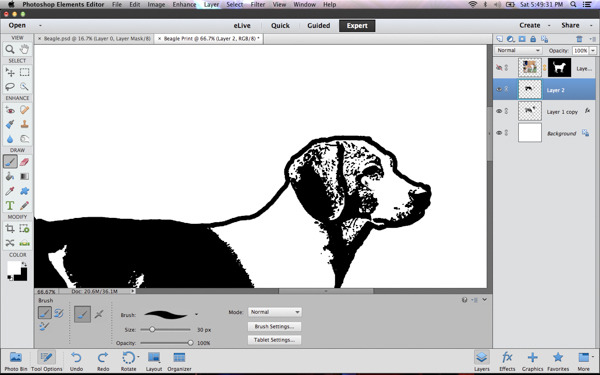
Task: Click the Redo button
Action: (103, 362)
